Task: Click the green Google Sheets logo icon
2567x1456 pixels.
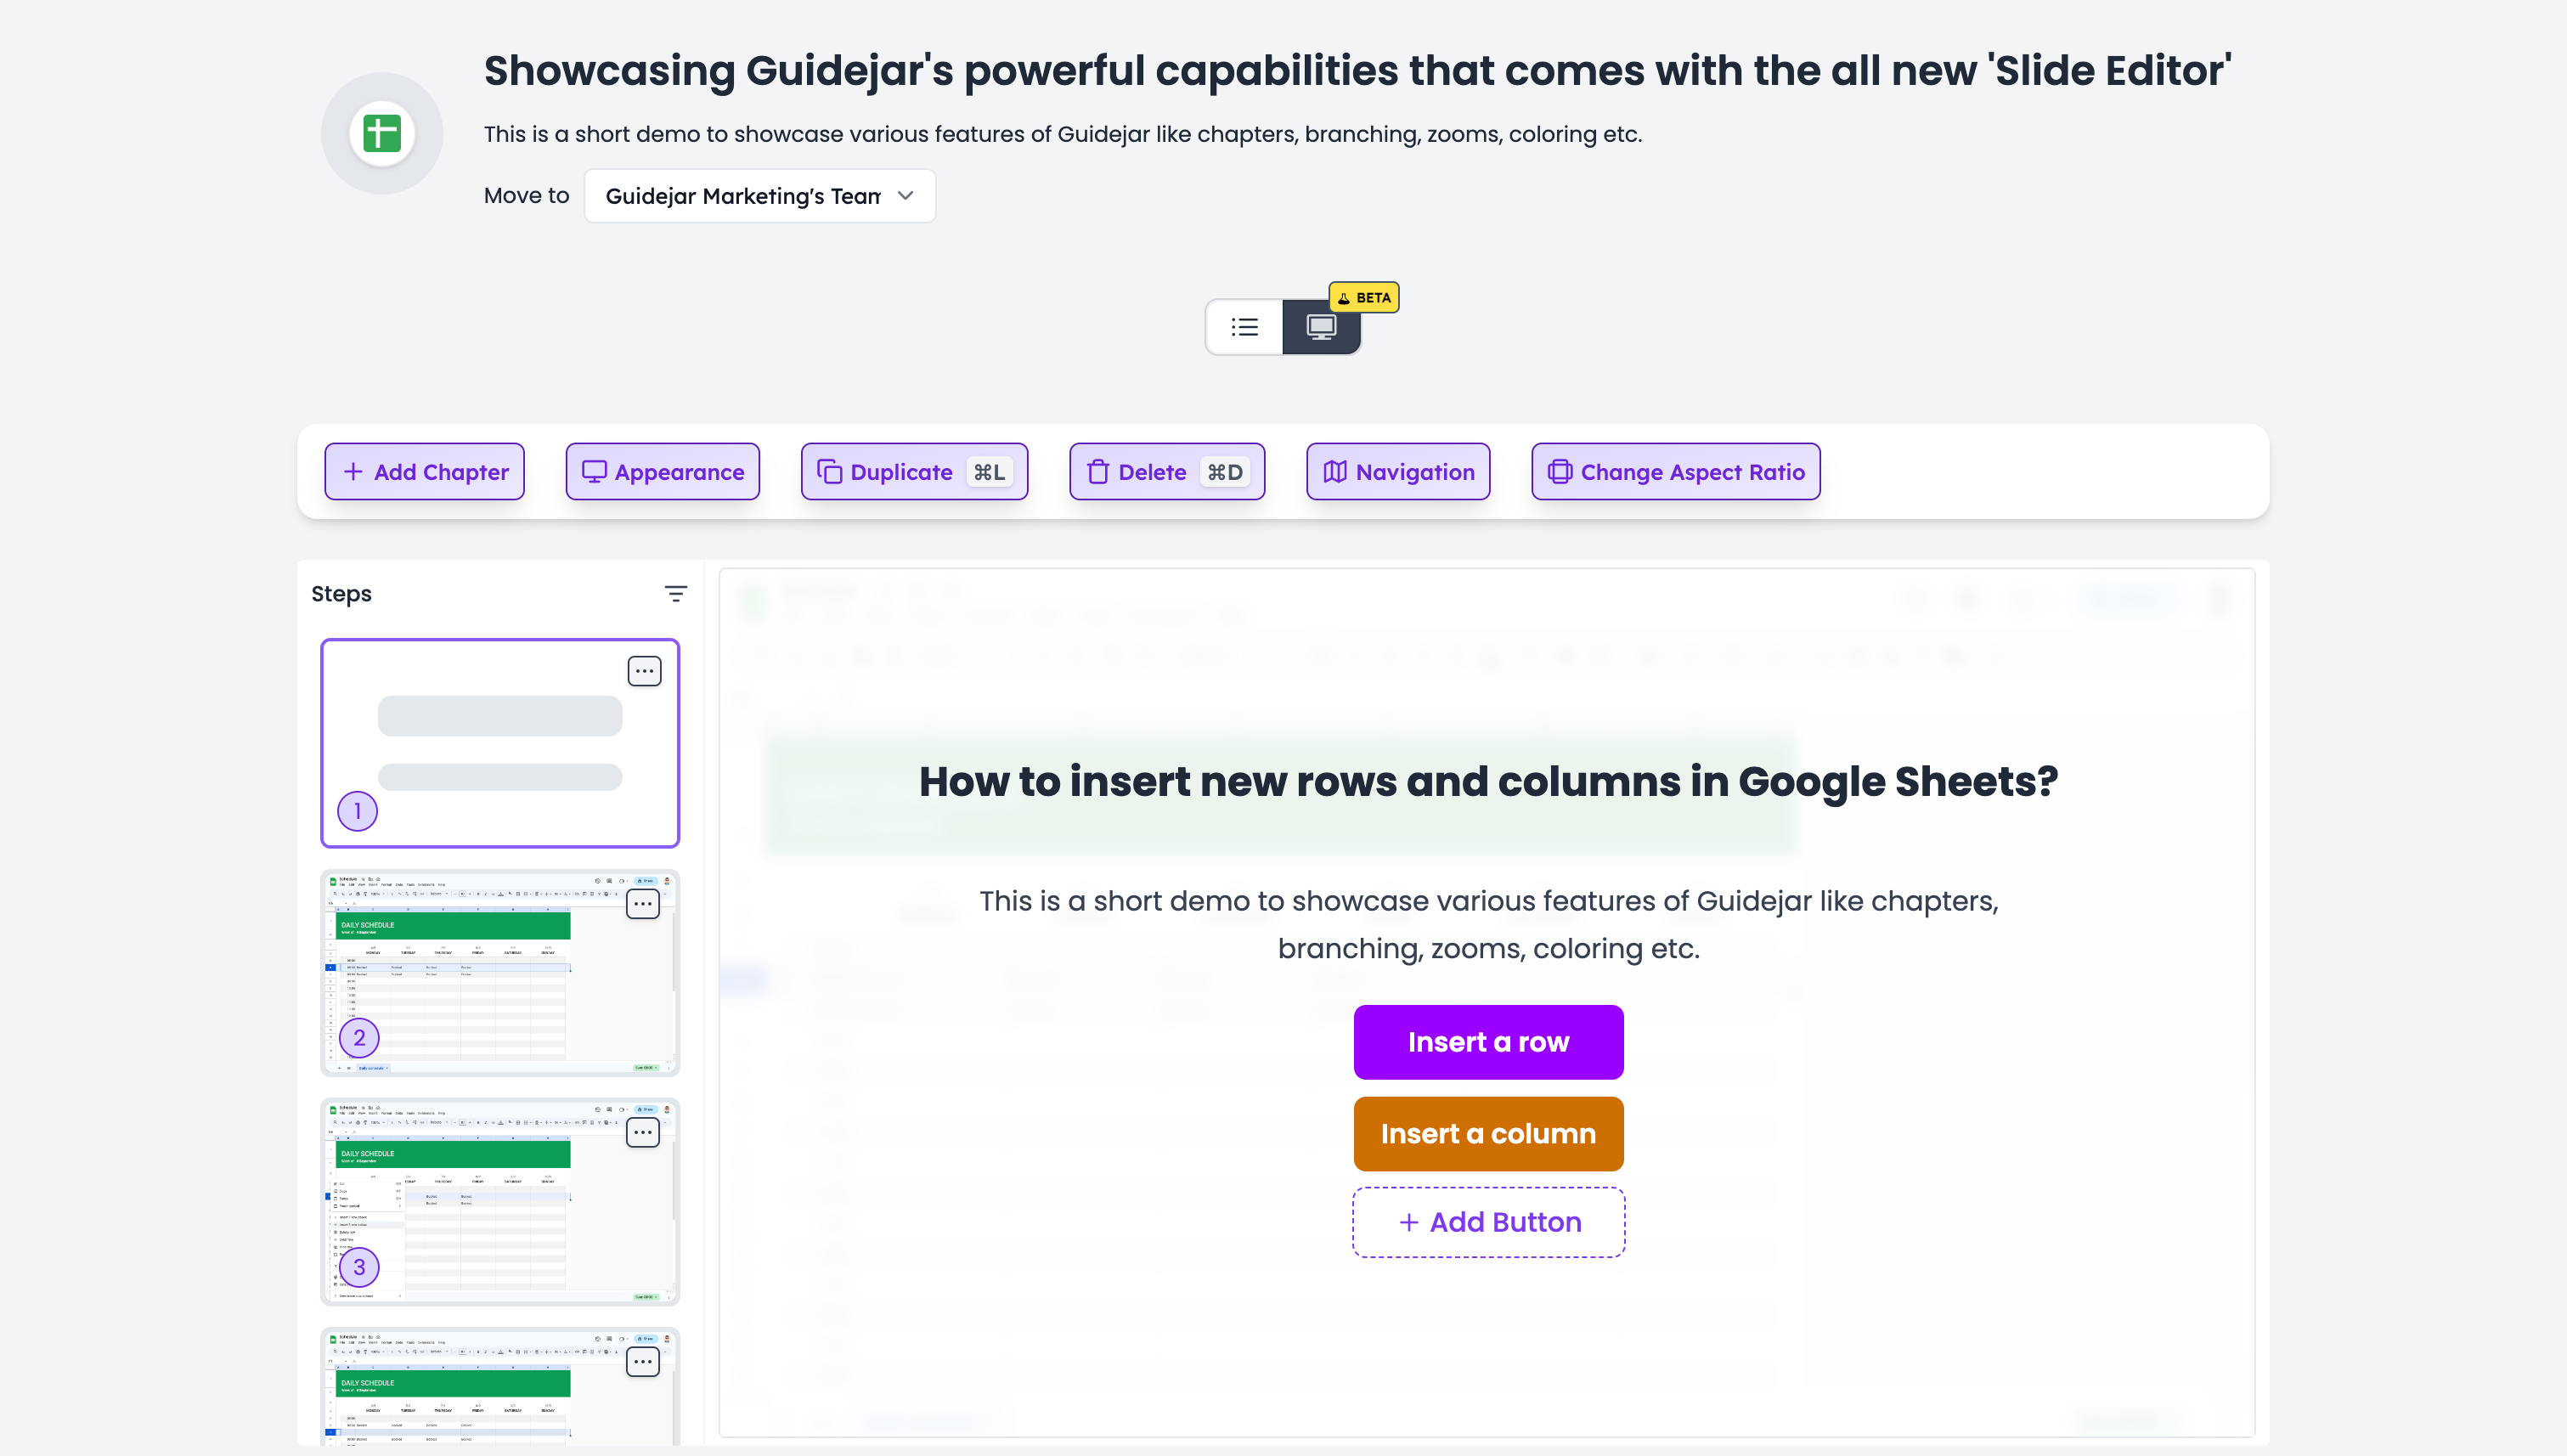Action: coord(381,133)
